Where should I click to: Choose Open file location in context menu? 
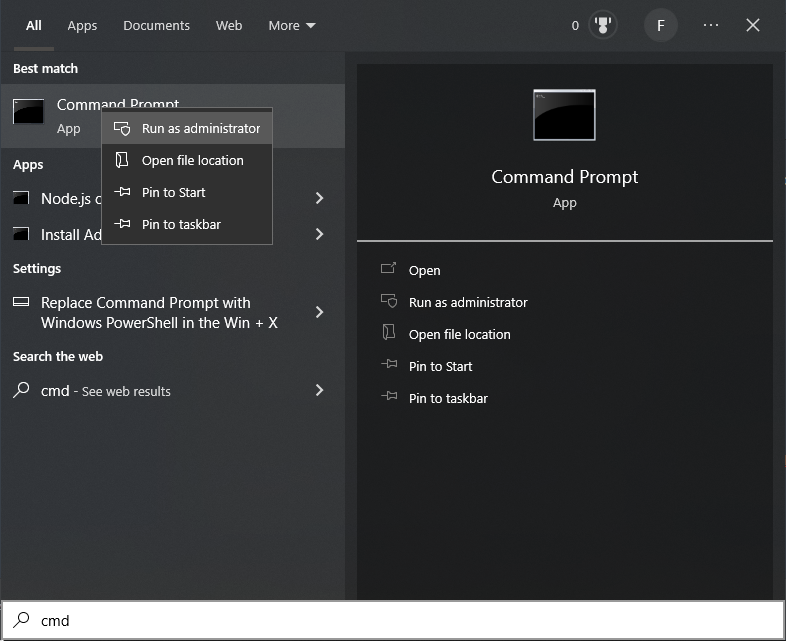(187, 160)
